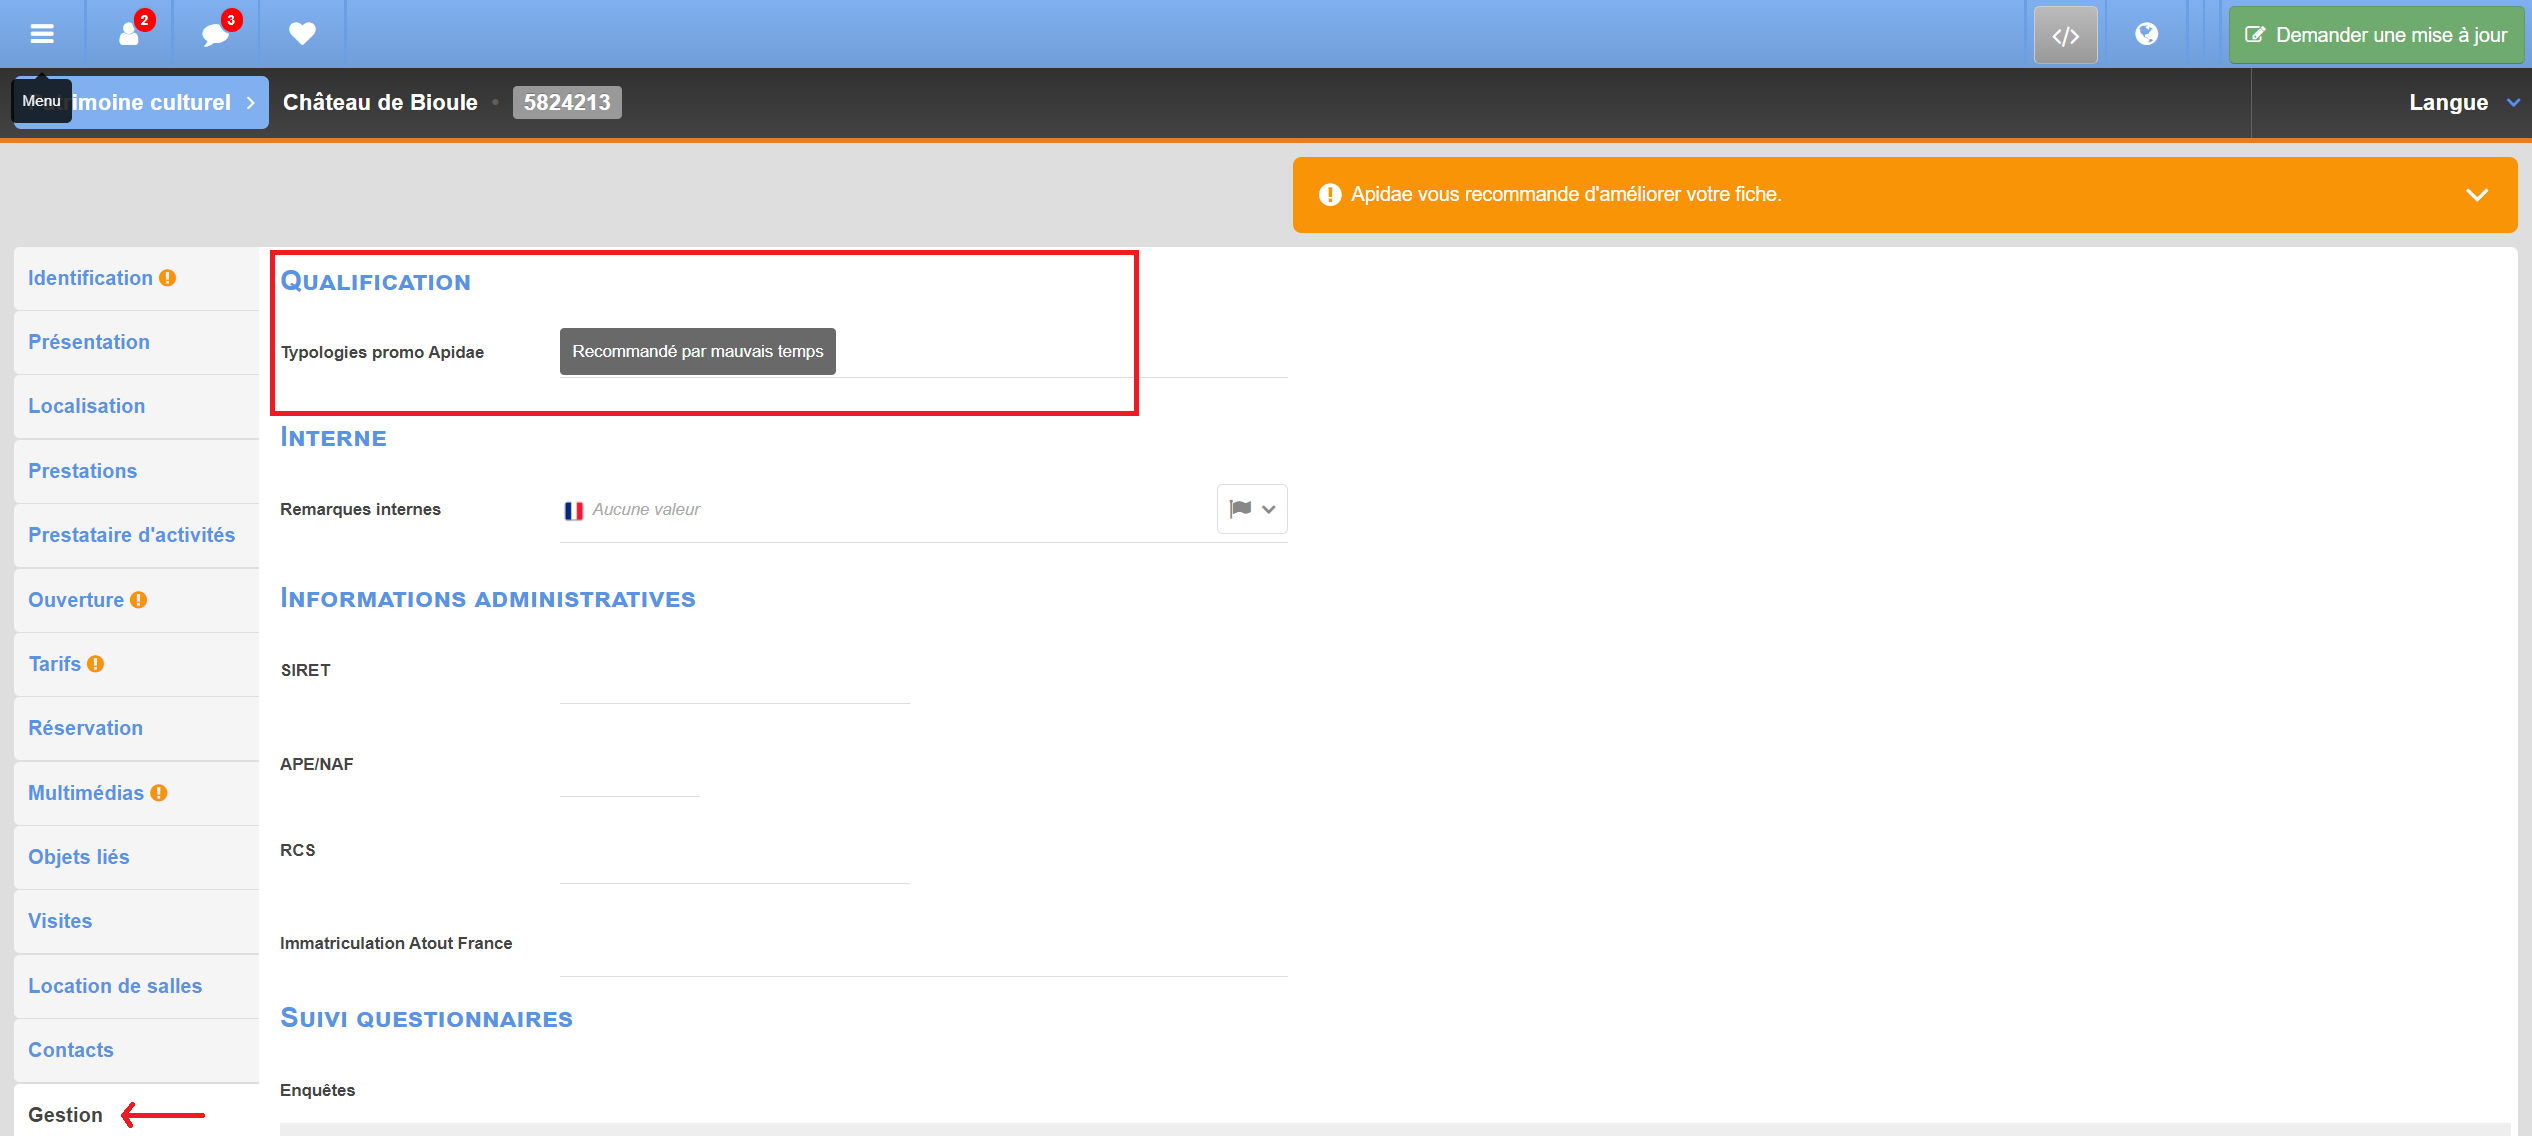Expand the Apidae recommendation banner chevron

2476,195
